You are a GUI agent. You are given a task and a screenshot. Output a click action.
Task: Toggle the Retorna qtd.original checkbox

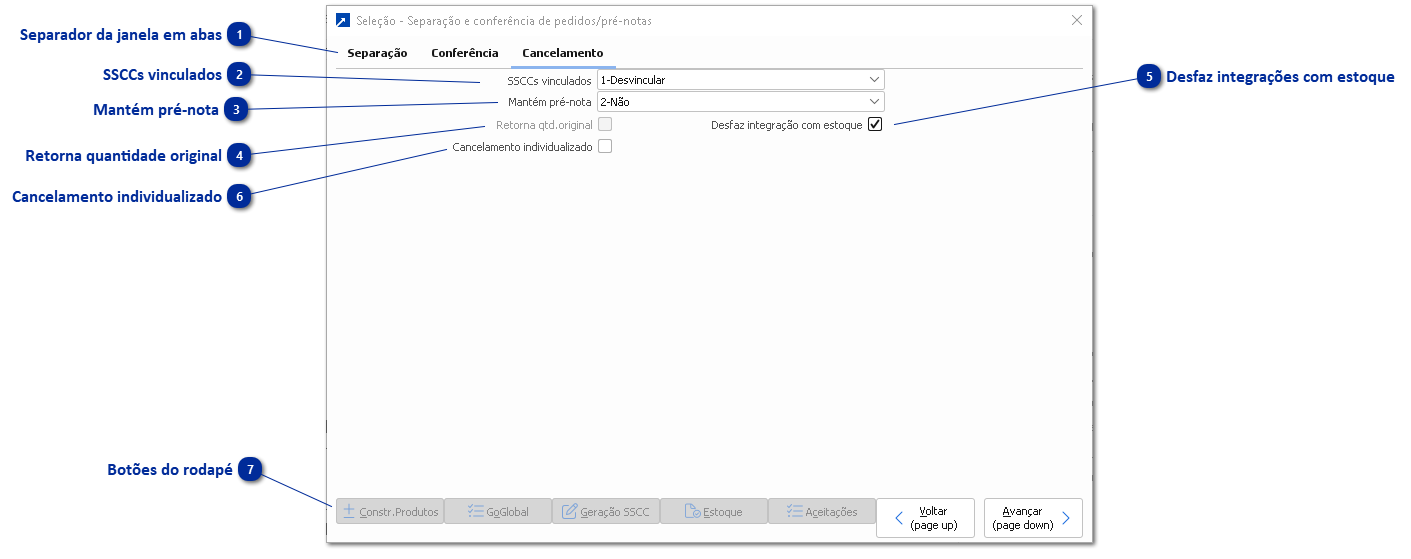point(605,125)
